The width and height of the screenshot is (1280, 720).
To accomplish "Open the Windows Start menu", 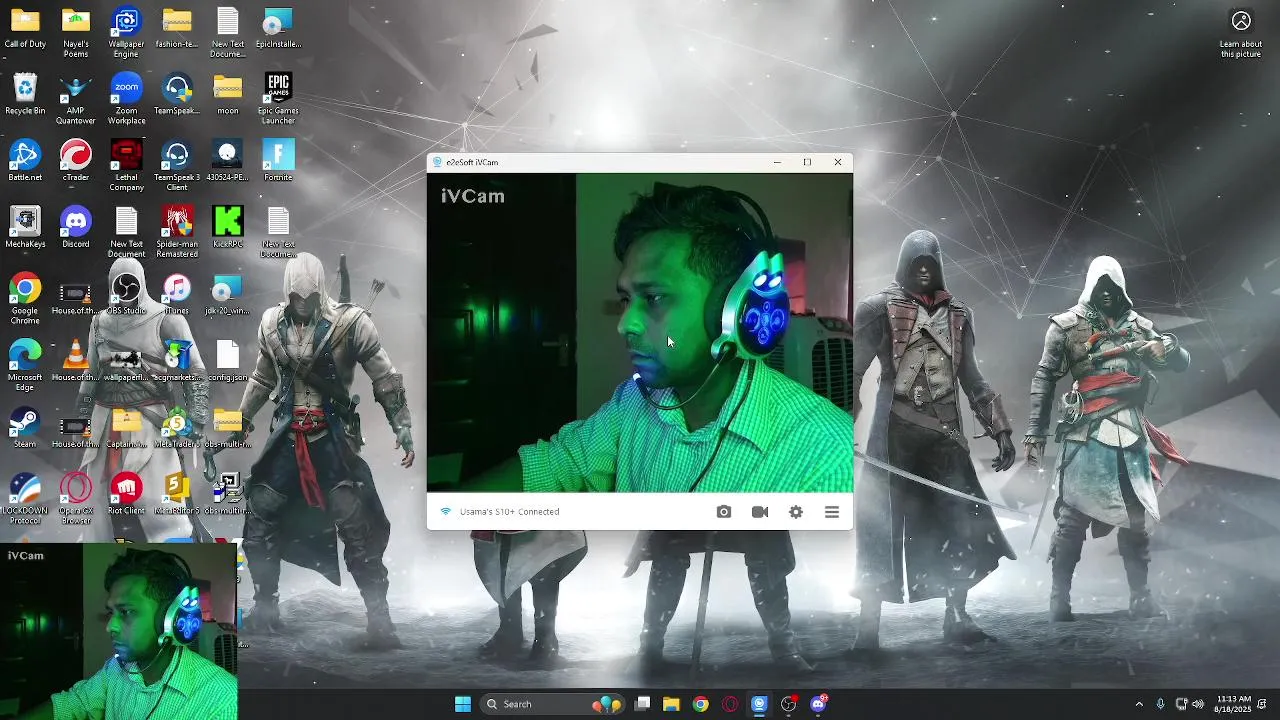I will click(x=463, y=704).
